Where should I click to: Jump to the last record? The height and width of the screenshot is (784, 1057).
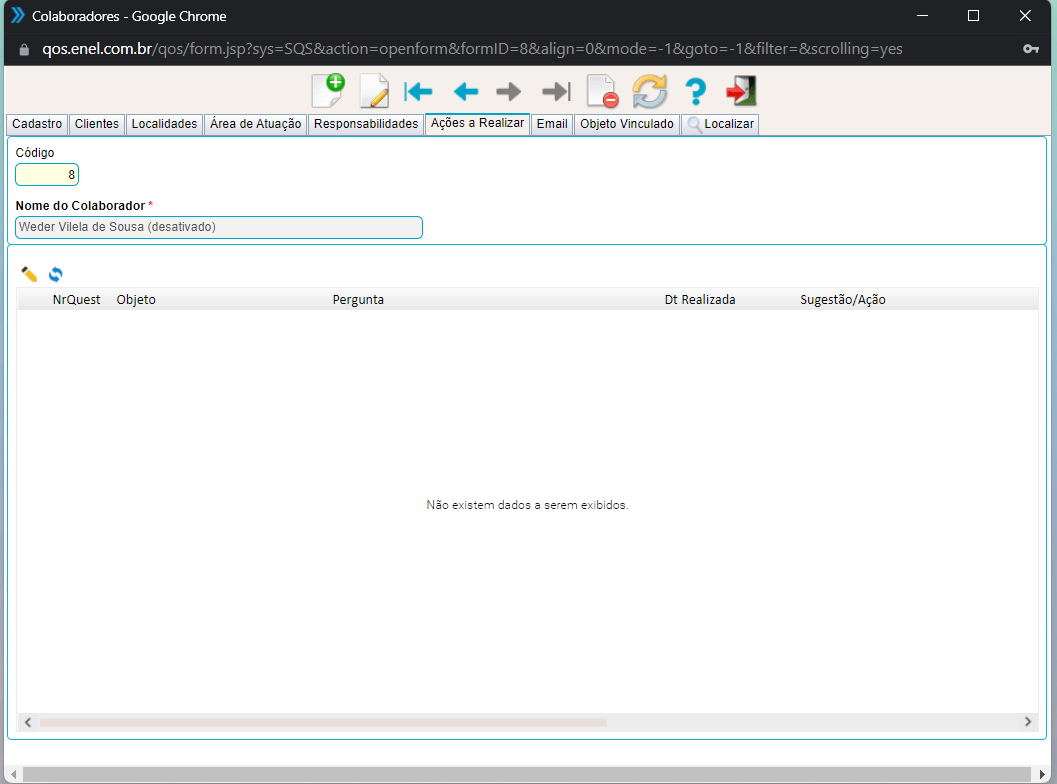click(x=555, y=92)
